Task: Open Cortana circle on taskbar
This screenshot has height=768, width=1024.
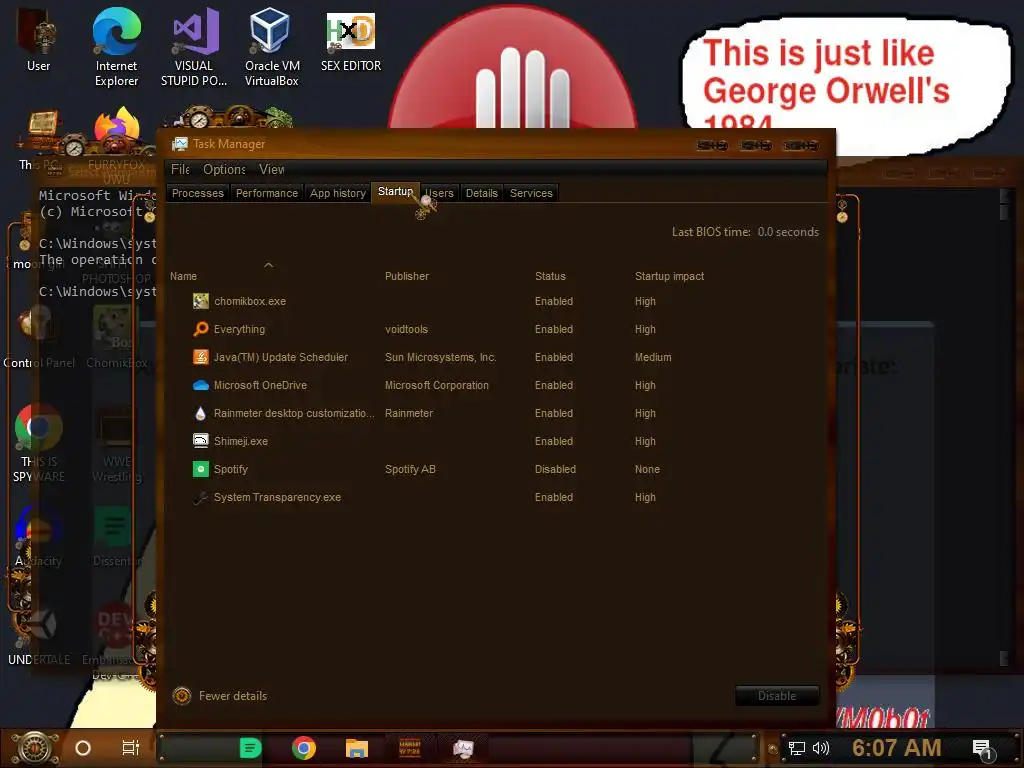Action: click(82, 748)
